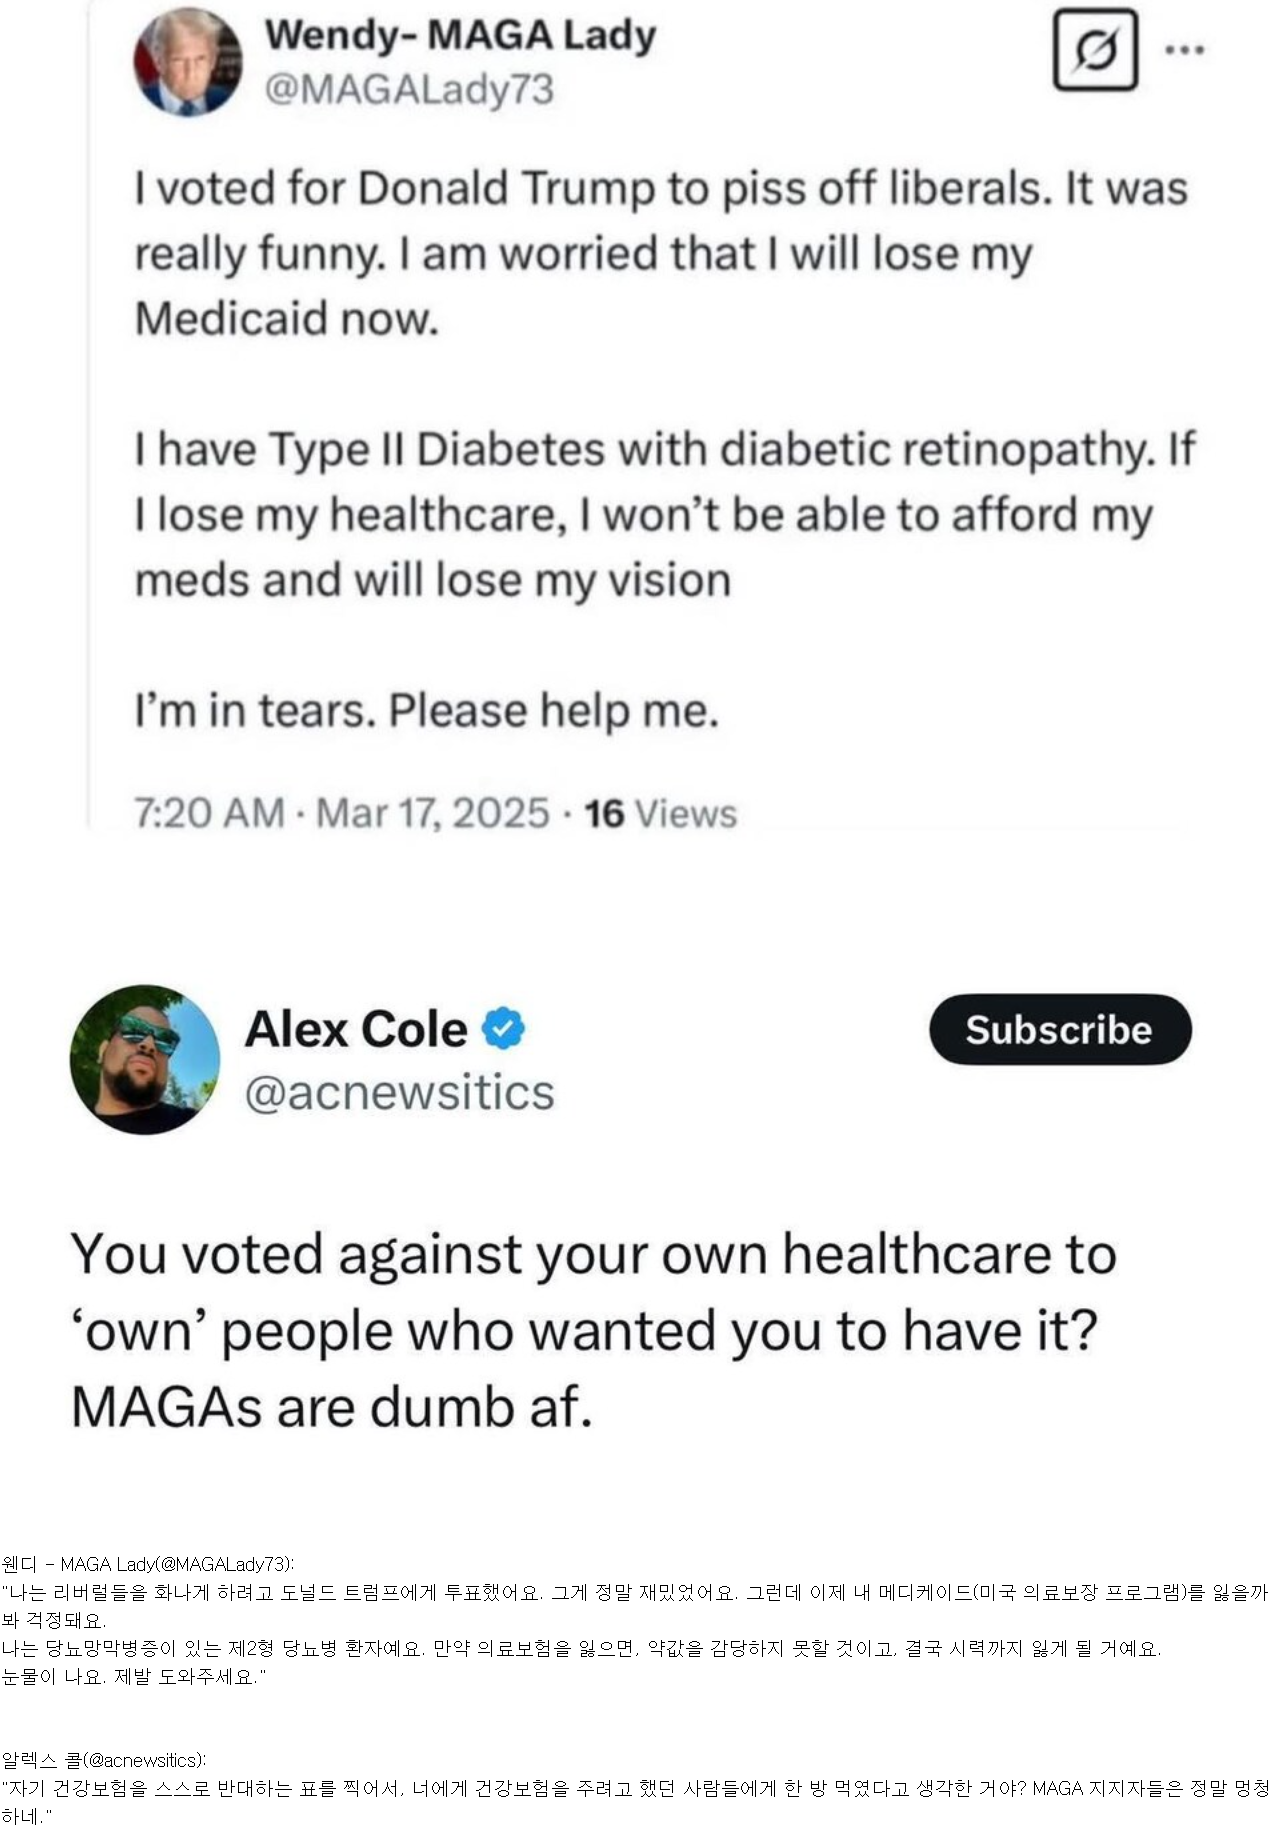
Task: Open the Wendy- MAGA Lady display name
Action: [x=460, y=36]
